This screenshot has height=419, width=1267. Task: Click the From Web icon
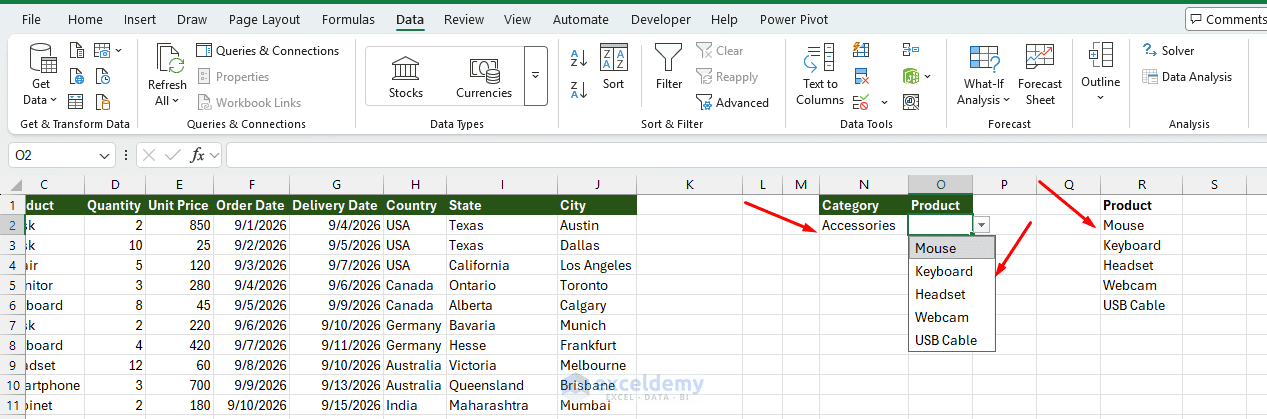[78, 76]
